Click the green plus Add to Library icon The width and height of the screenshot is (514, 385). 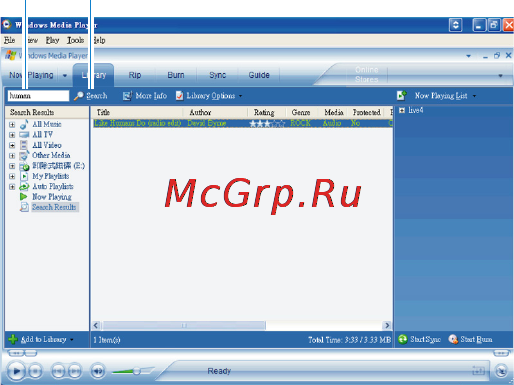tap(13, 339)
